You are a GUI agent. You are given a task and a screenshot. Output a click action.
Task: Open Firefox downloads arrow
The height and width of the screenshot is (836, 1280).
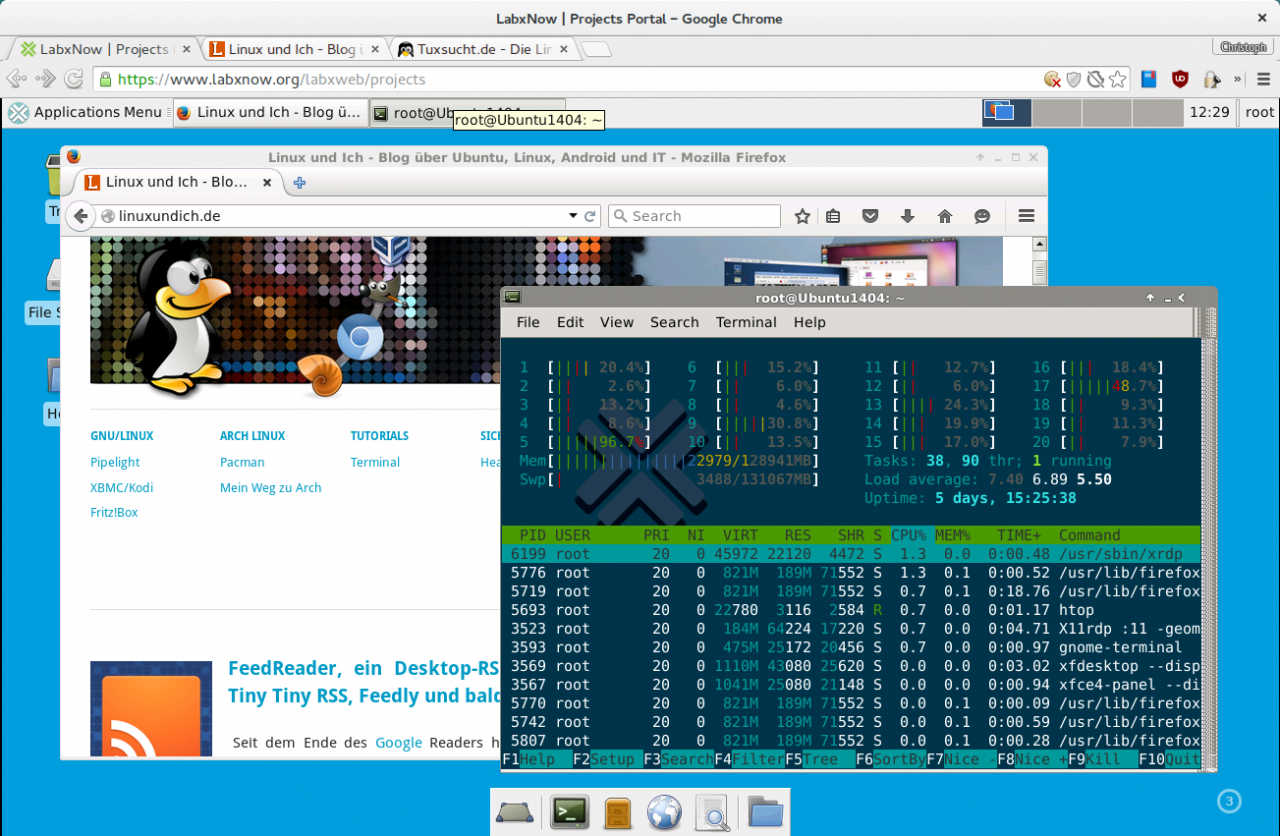click(x=908, y=216)
